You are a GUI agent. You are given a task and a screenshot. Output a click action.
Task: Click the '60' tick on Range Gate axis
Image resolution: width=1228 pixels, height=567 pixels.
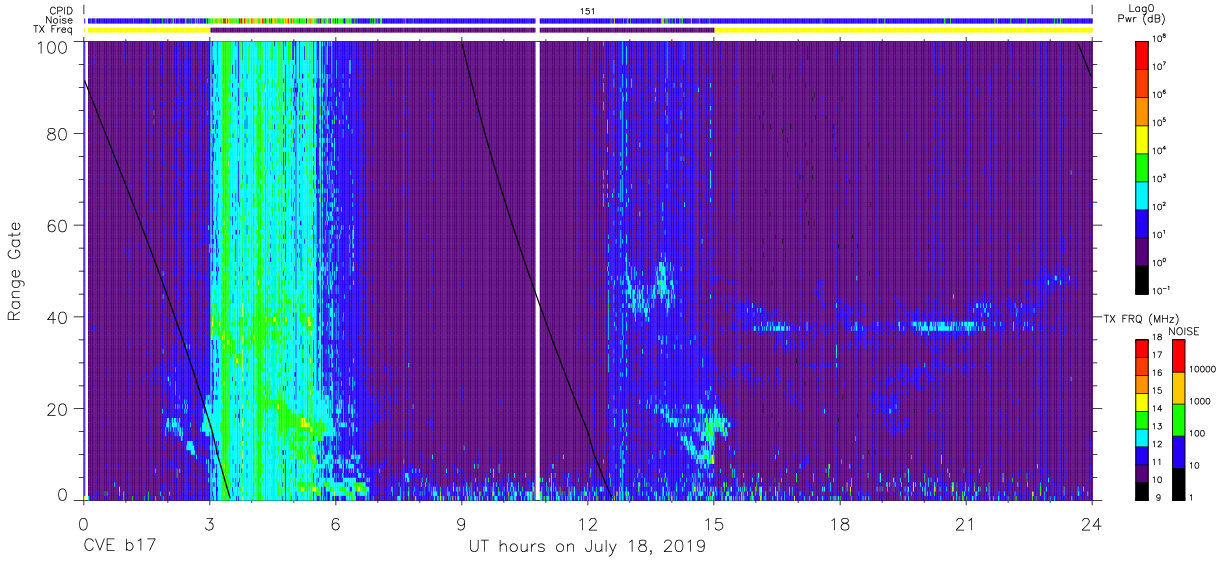point(58,225)
